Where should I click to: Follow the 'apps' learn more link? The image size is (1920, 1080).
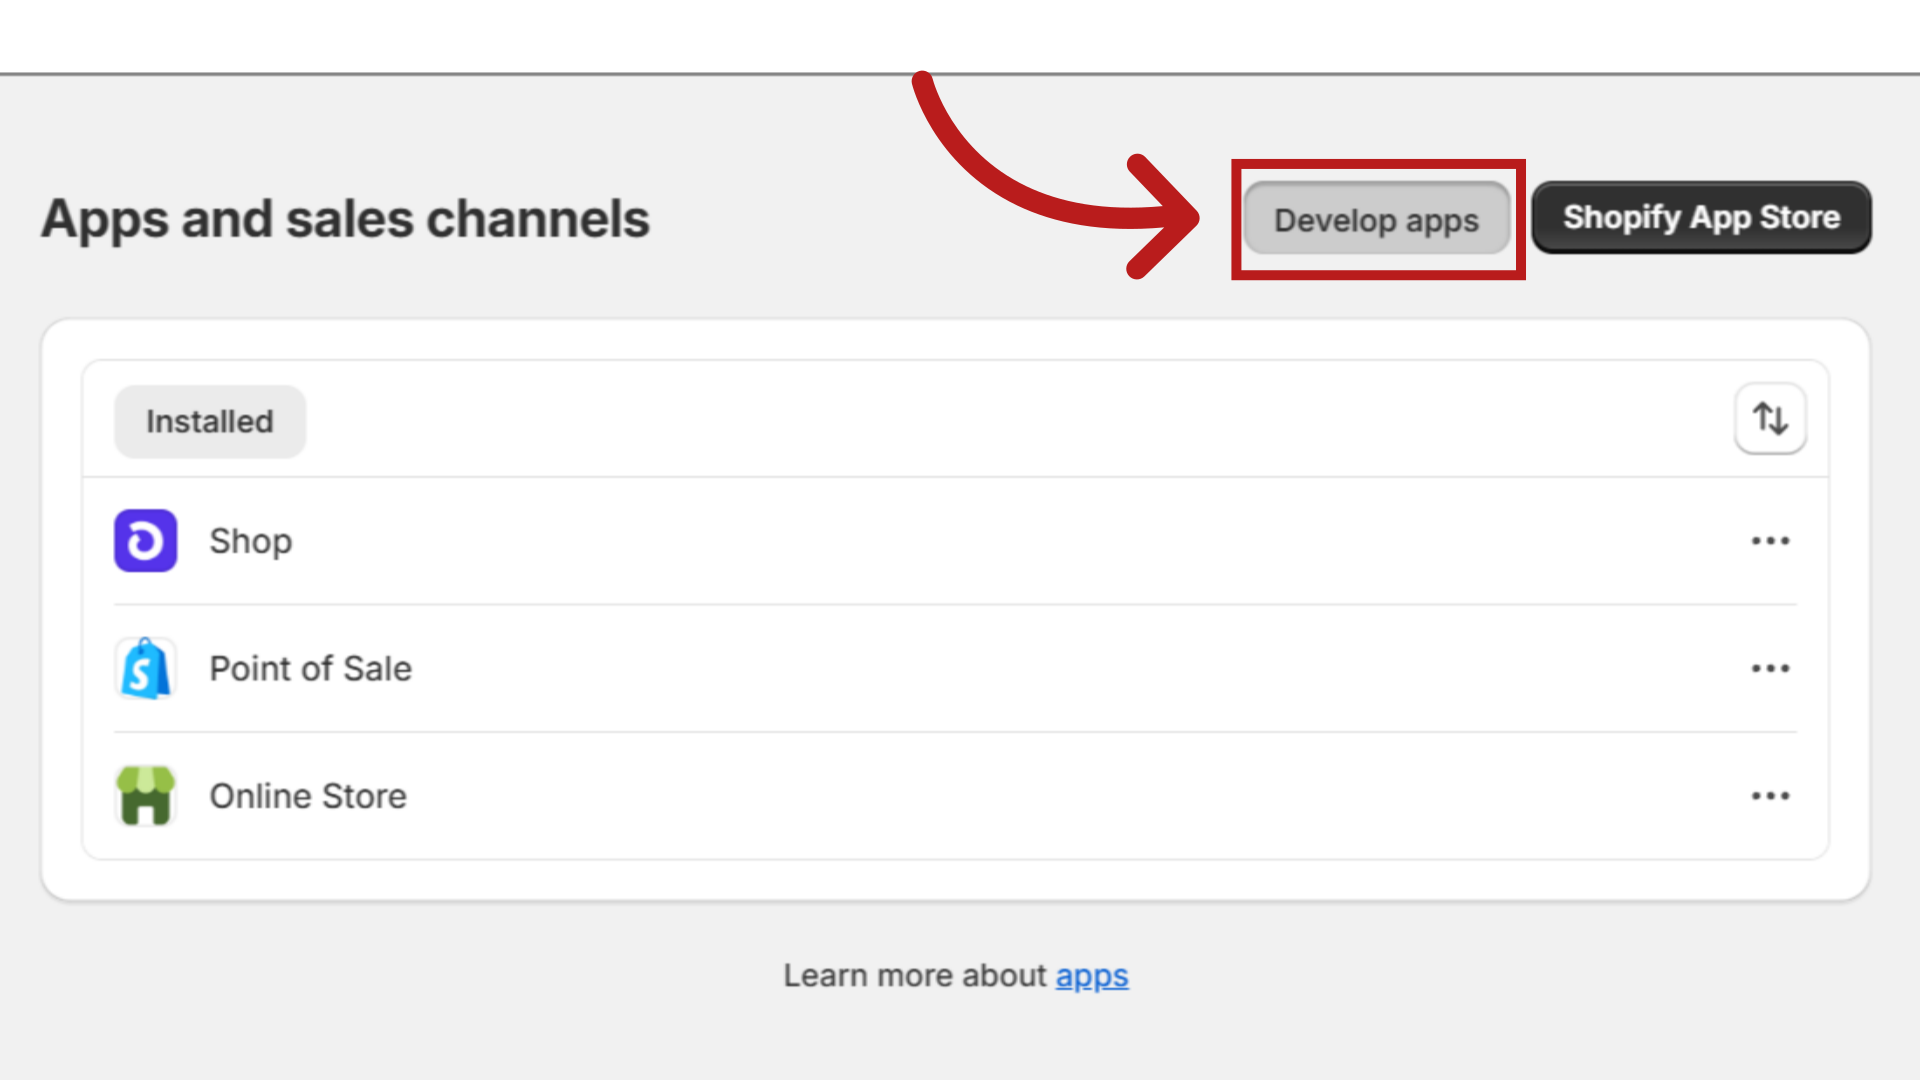[x=1092, y=976]
